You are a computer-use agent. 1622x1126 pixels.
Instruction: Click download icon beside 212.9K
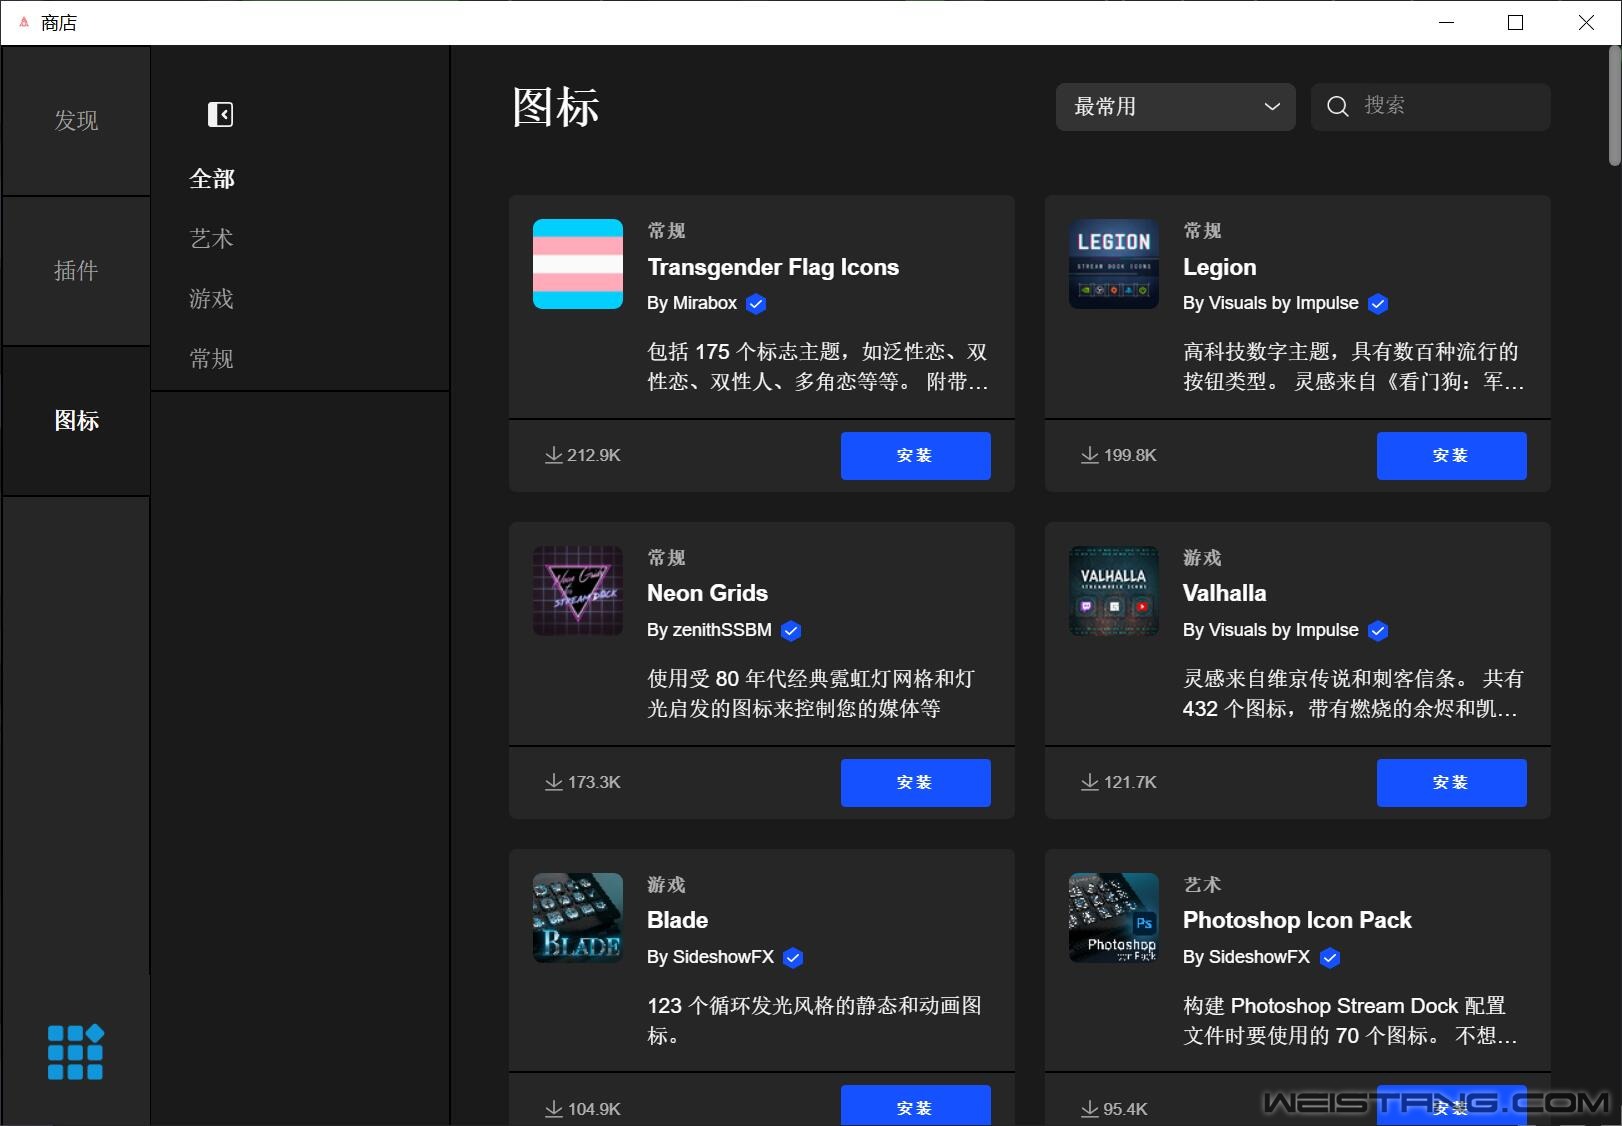click(x=553, y=455)
